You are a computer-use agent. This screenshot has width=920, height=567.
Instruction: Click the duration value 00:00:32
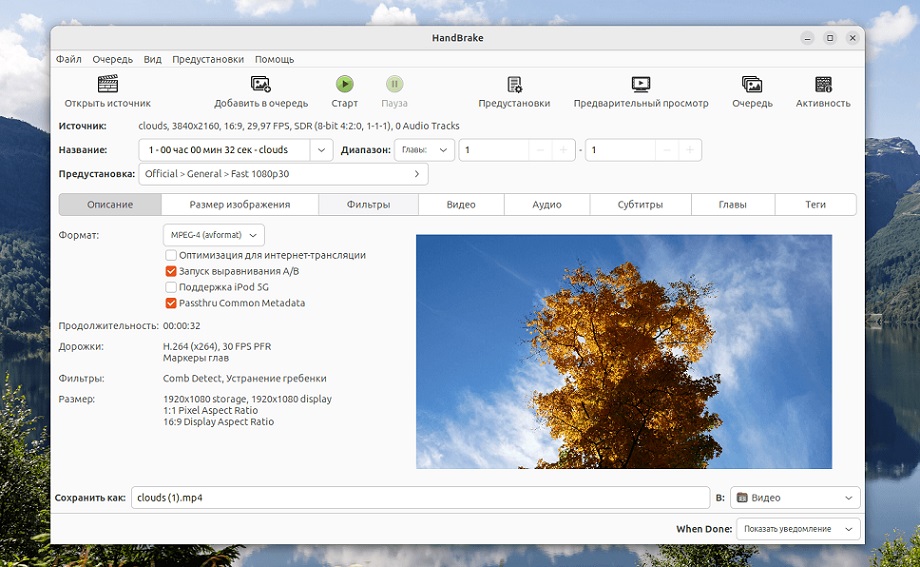(x=181, y=326)
